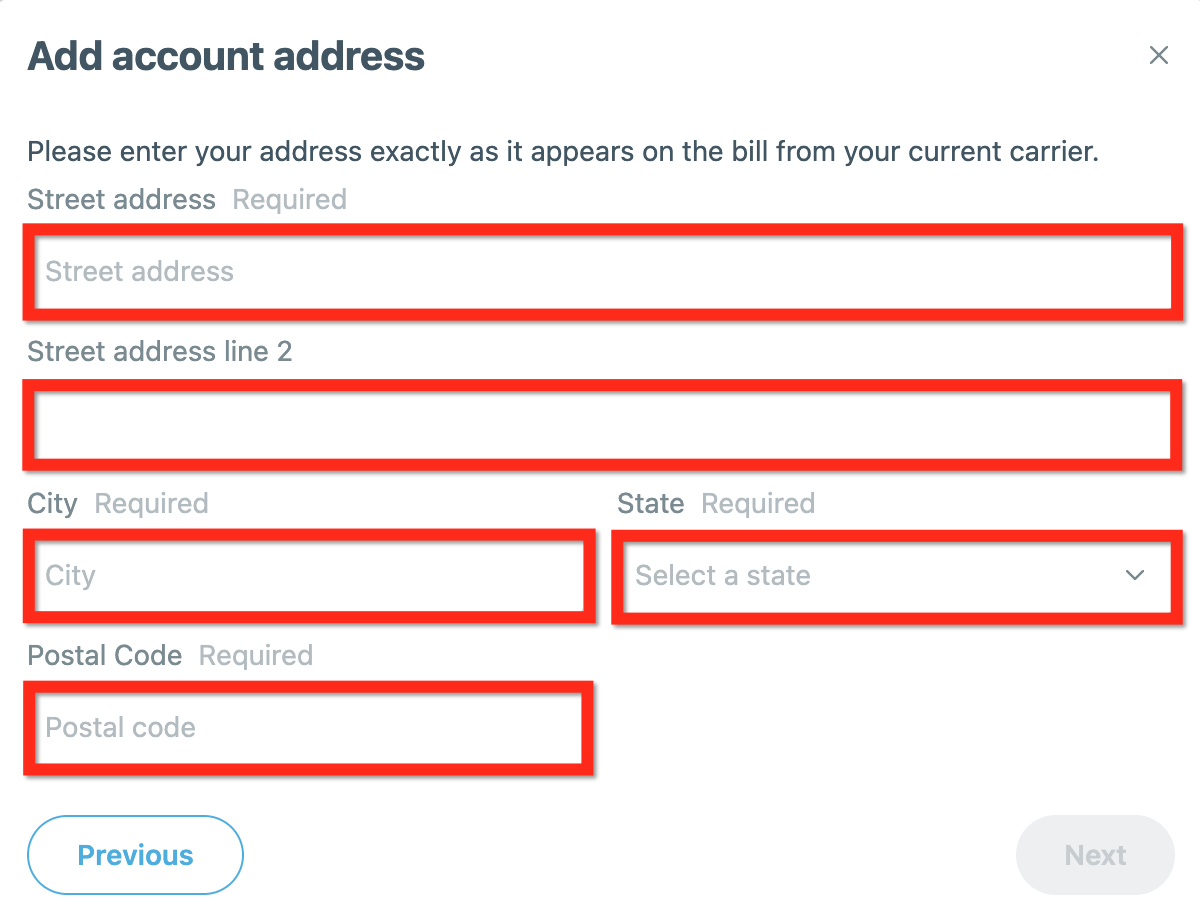Click "Required" beside the City label
Viewport: 1200px width, 924px height.
pyautogui.click(x=151, y=504)
